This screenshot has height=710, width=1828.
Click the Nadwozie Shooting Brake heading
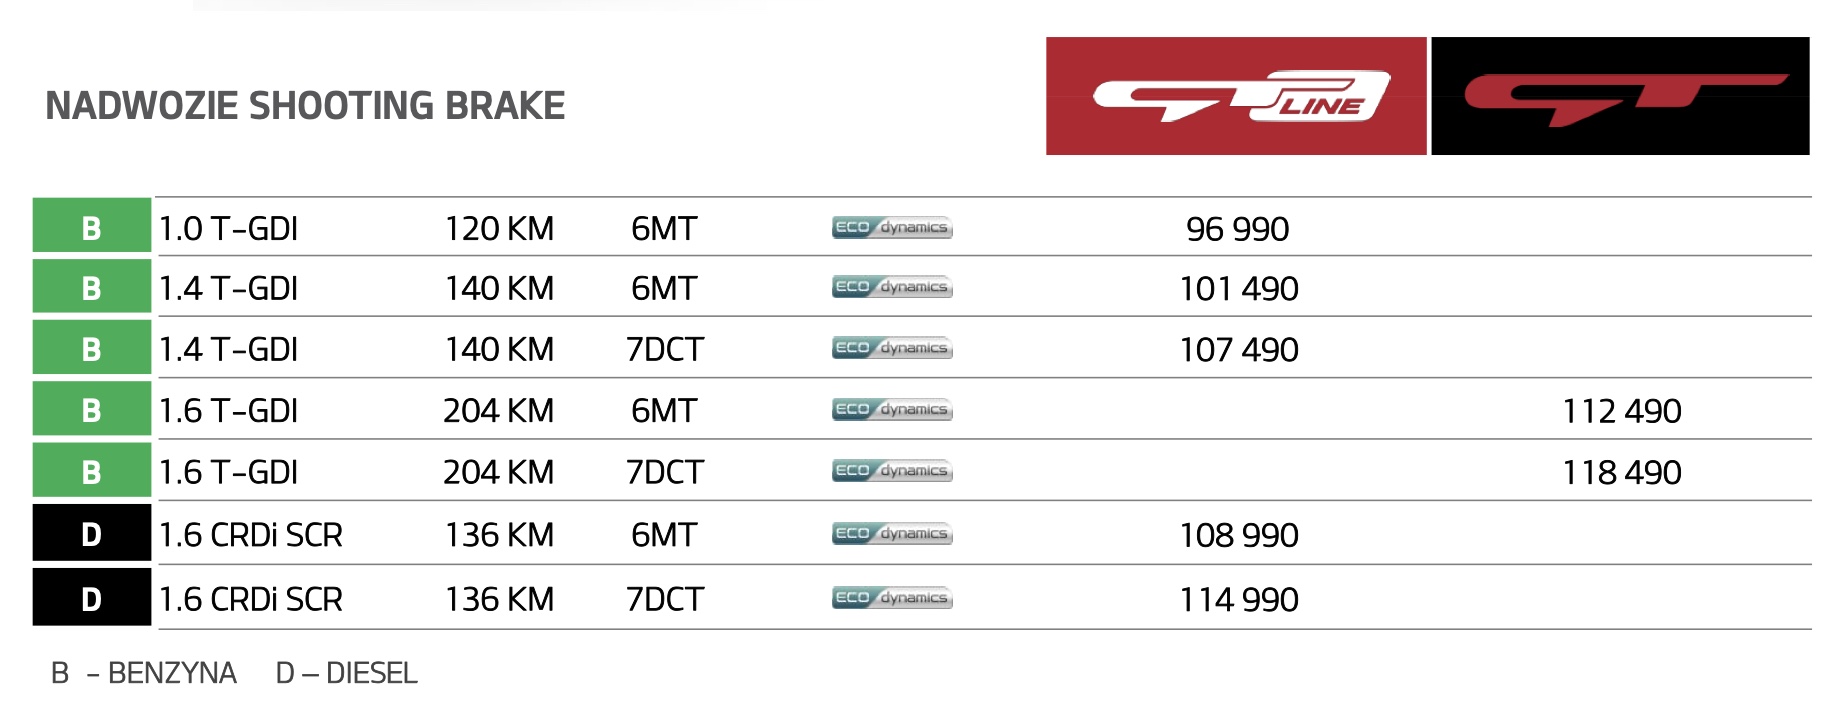305,105
